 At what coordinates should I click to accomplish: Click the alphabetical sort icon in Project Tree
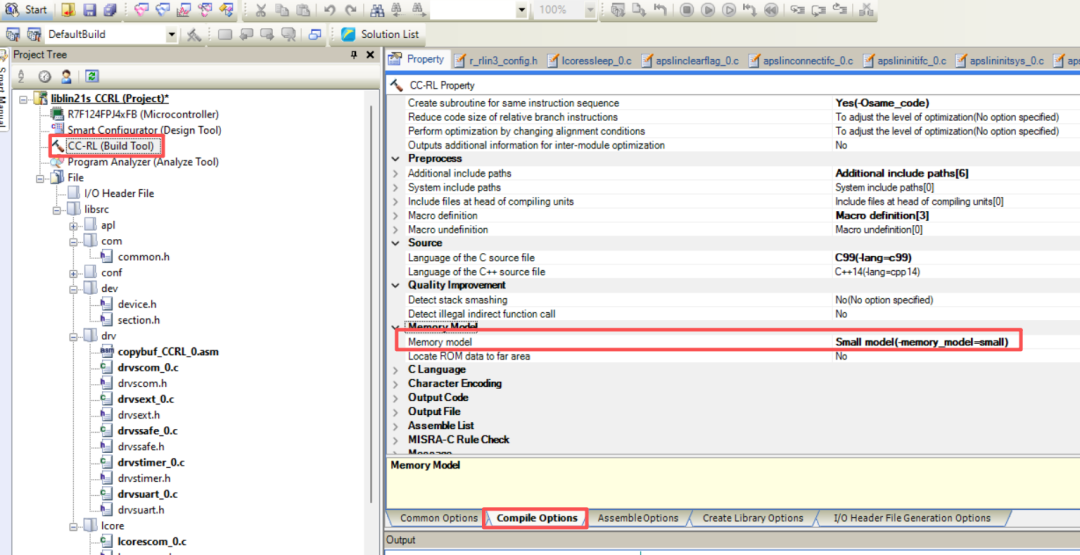point(21,76)
